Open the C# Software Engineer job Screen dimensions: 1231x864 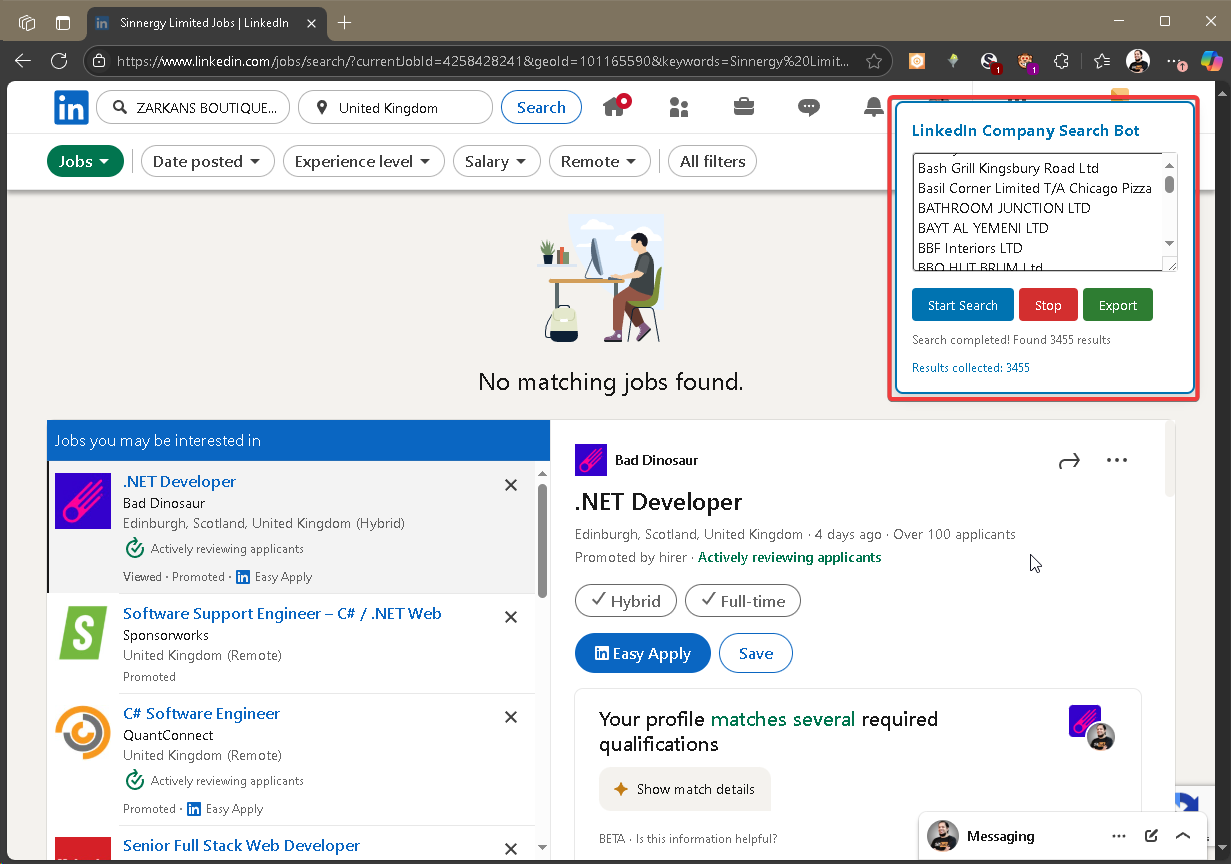[201, 713]
